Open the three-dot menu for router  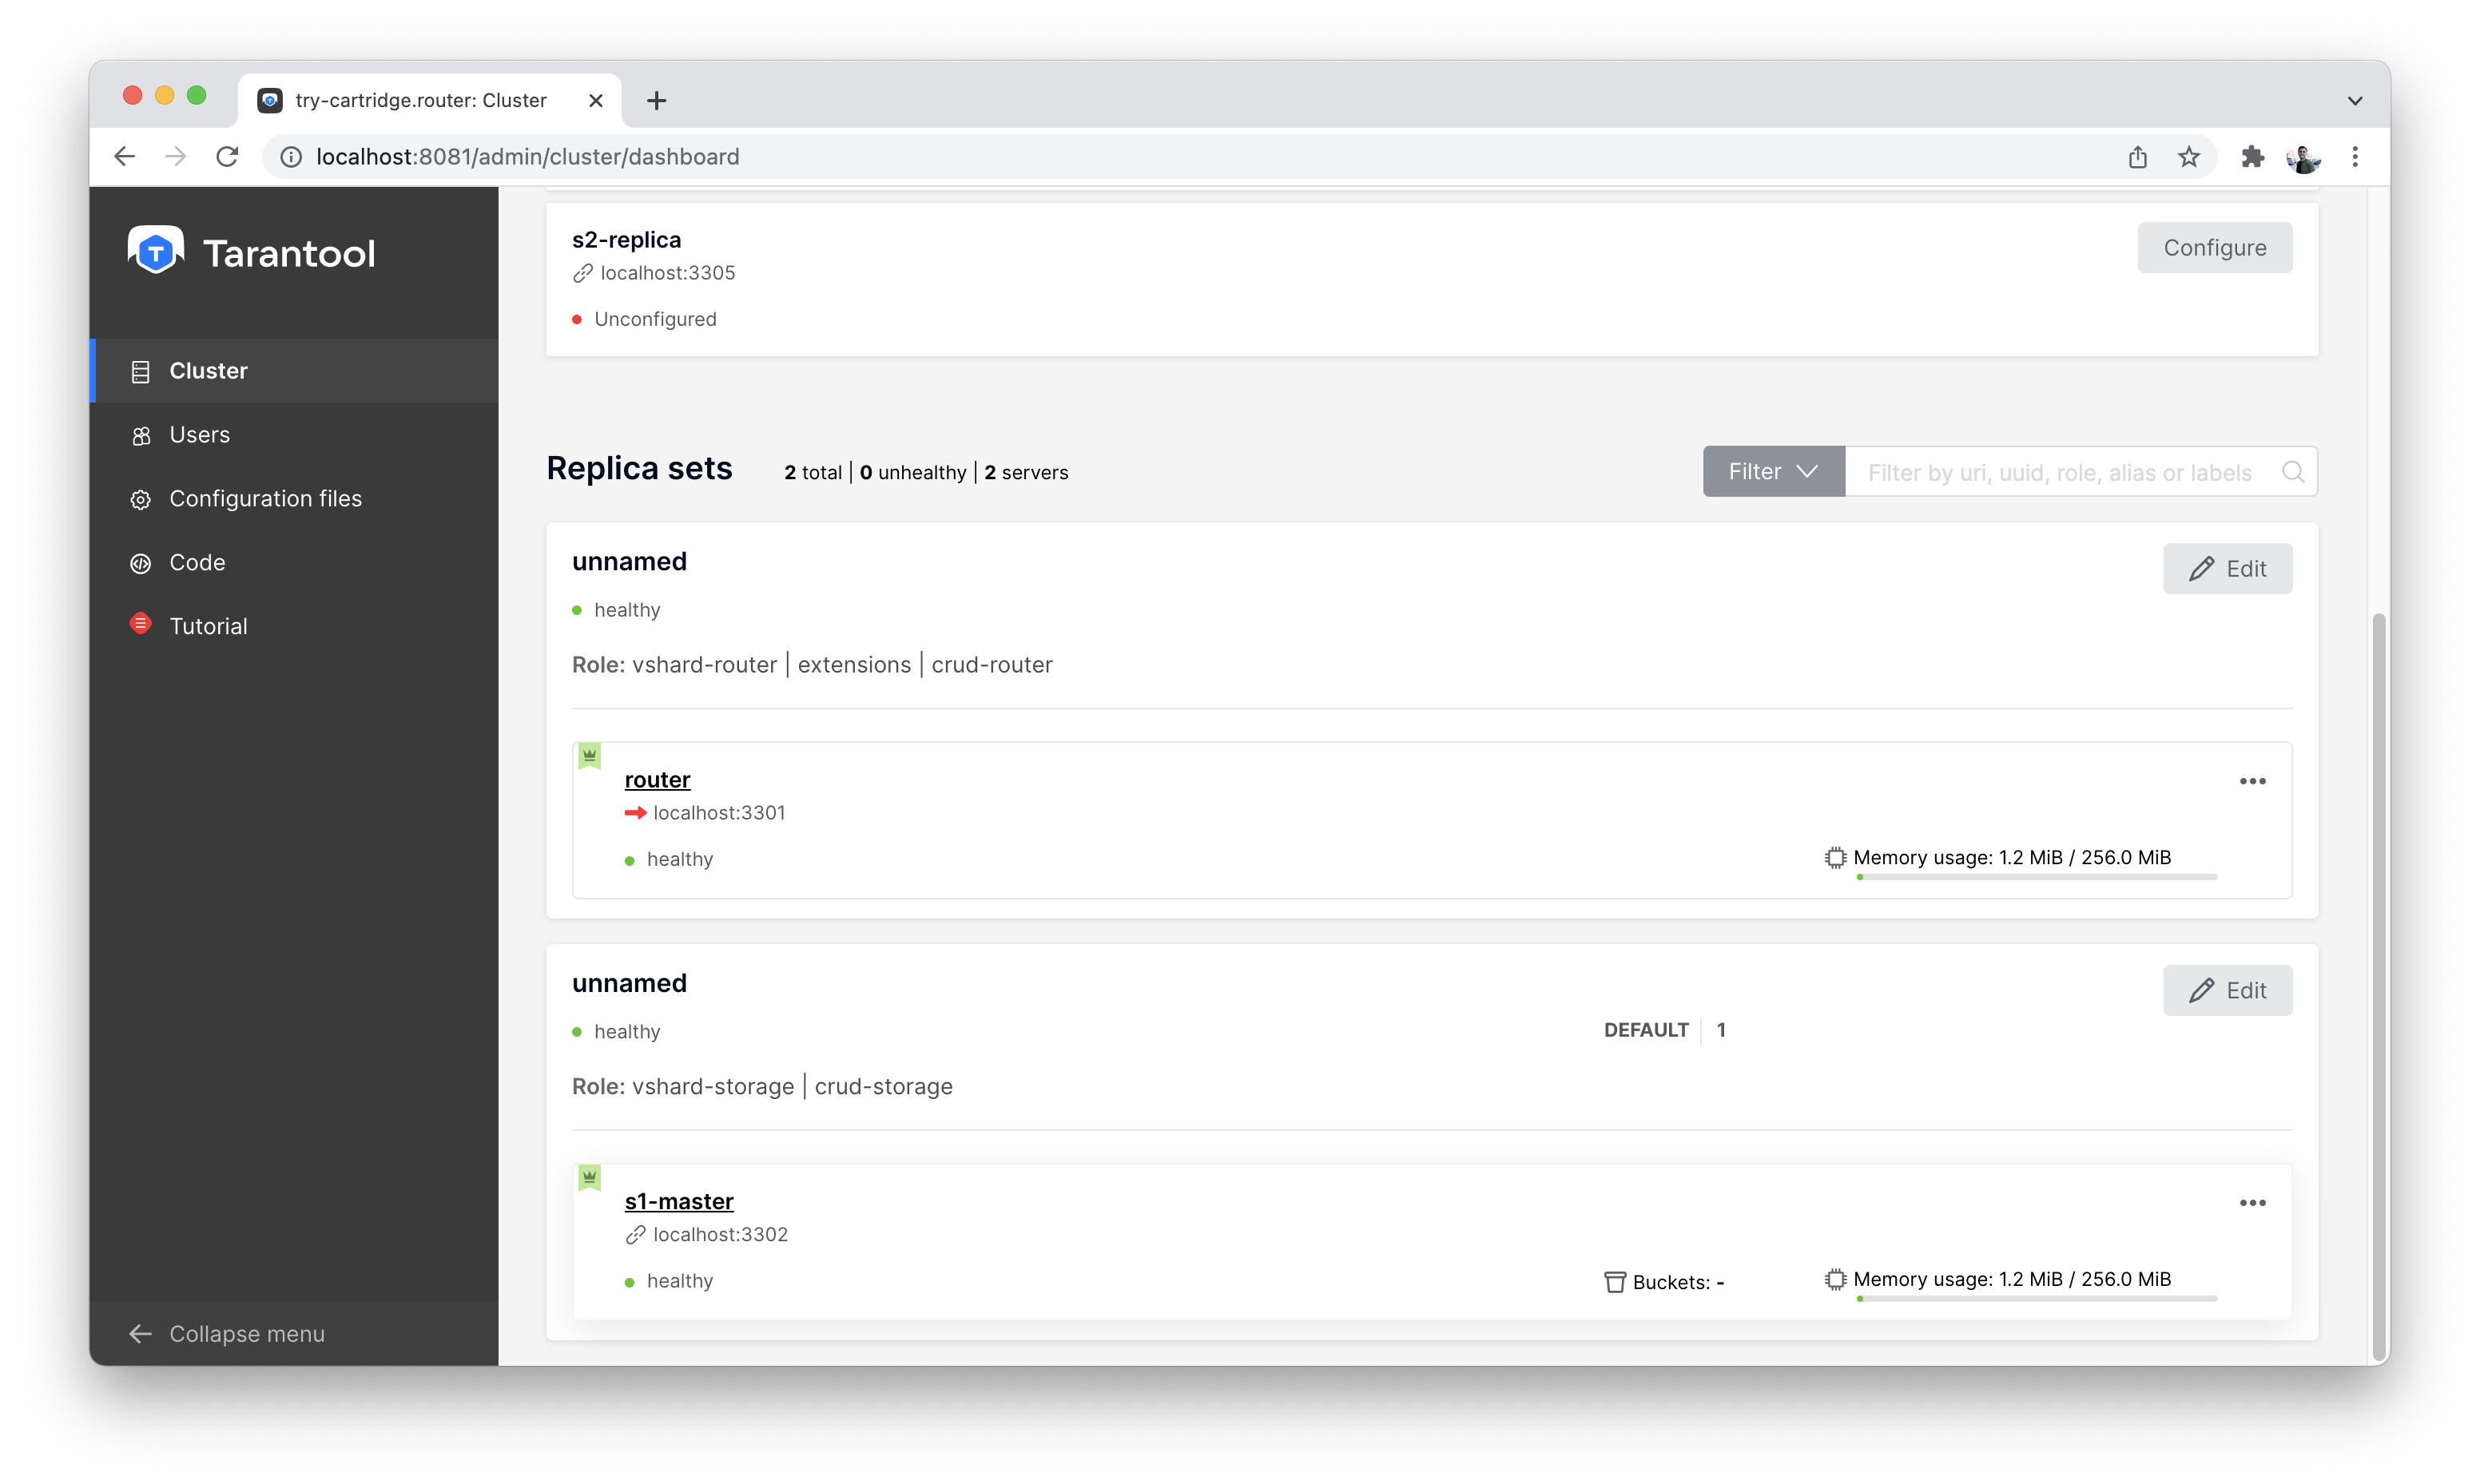(2252, 782)
